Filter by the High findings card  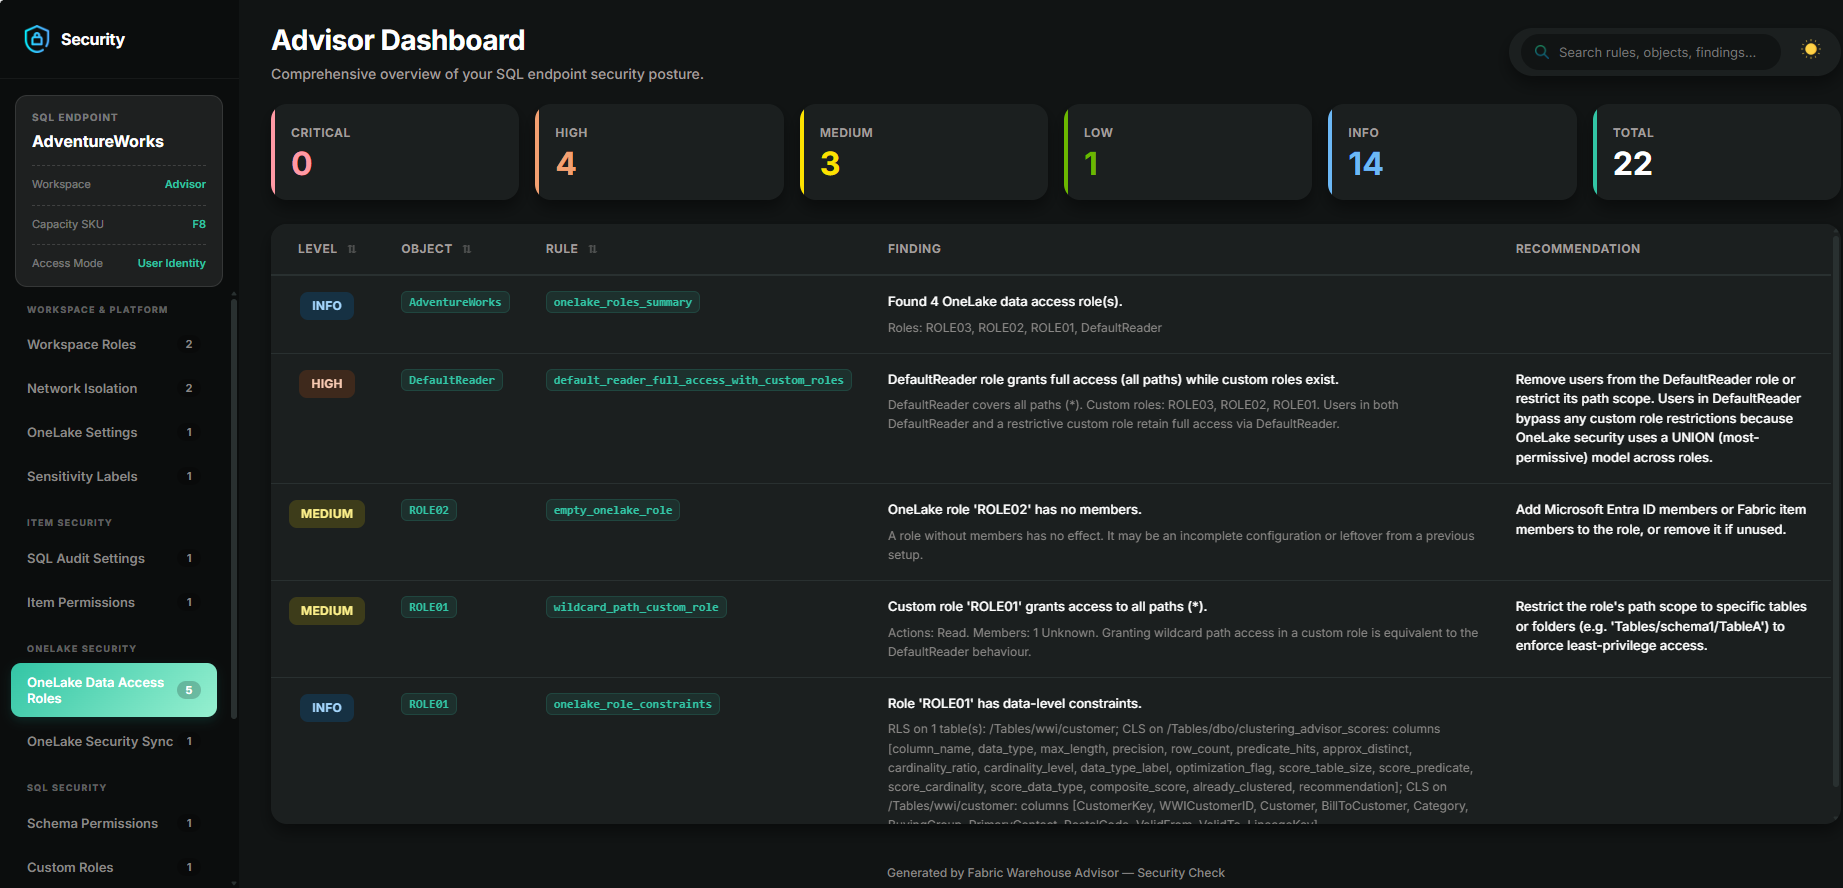(659, 152)
